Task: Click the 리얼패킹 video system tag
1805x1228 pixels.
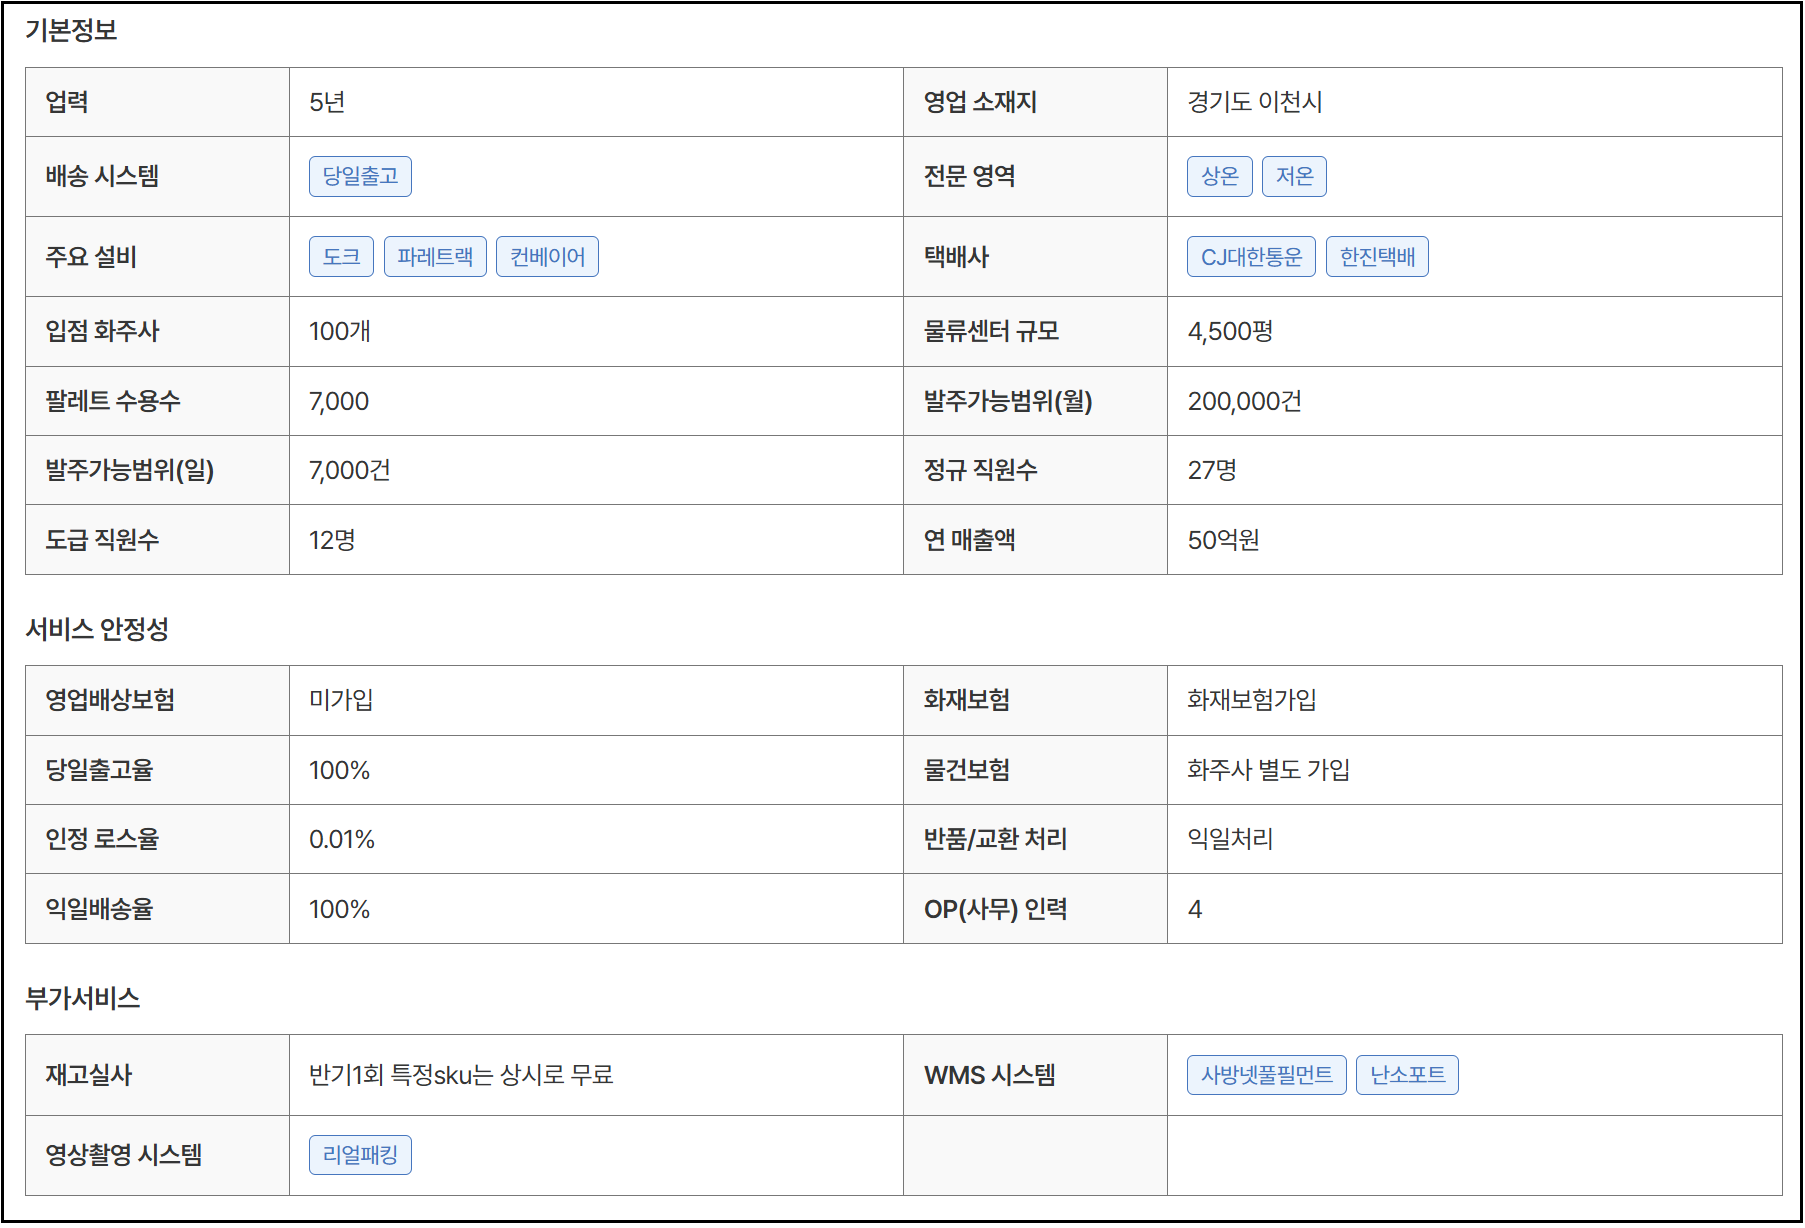Action: pos(360,1155)
